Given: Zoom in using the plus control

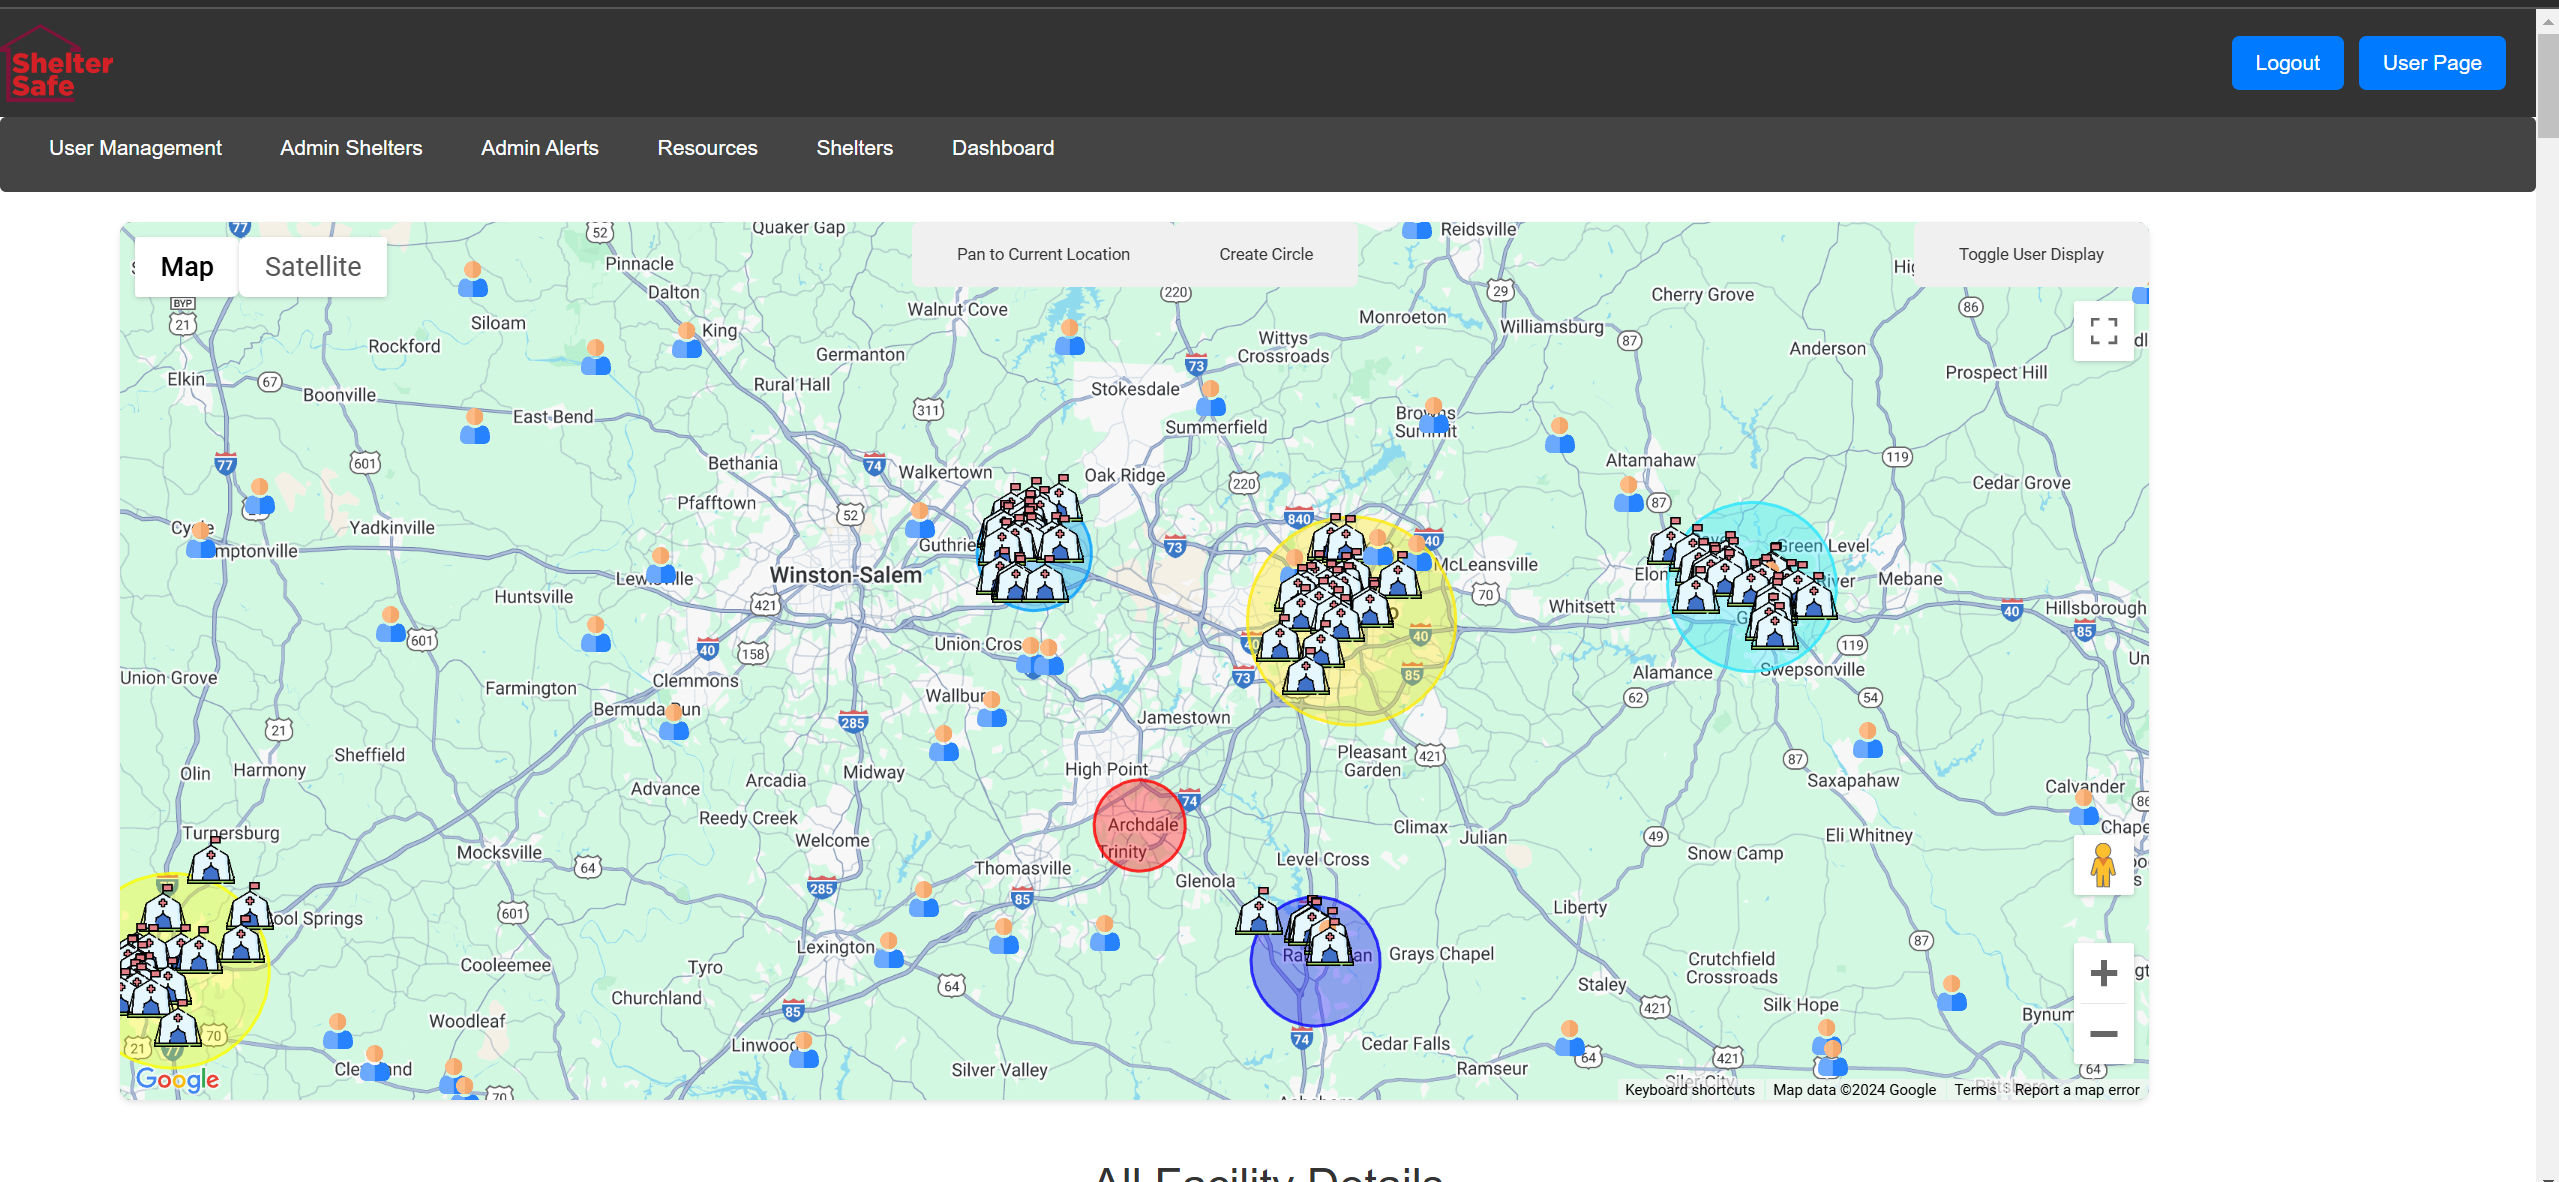Looking at the screenshot, I should [x=2105, y=973].
